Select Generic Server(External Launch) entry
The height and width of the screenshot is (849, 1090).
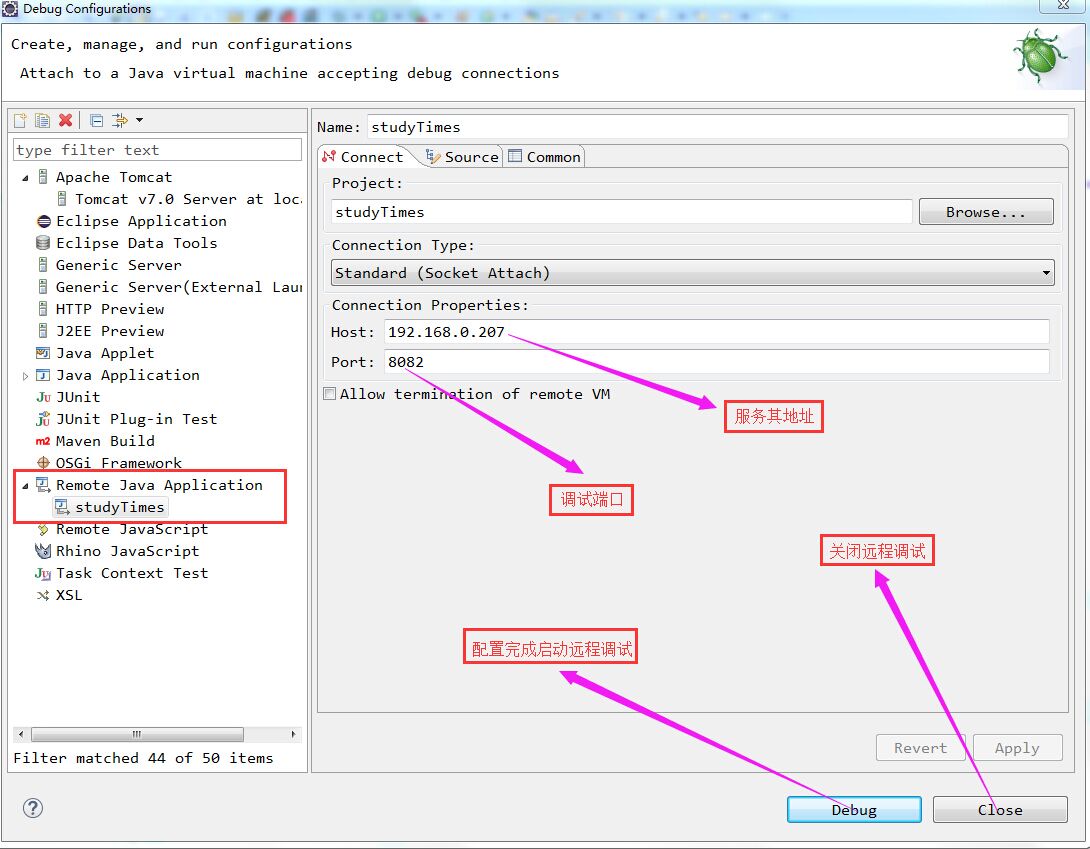click(179, 287)
